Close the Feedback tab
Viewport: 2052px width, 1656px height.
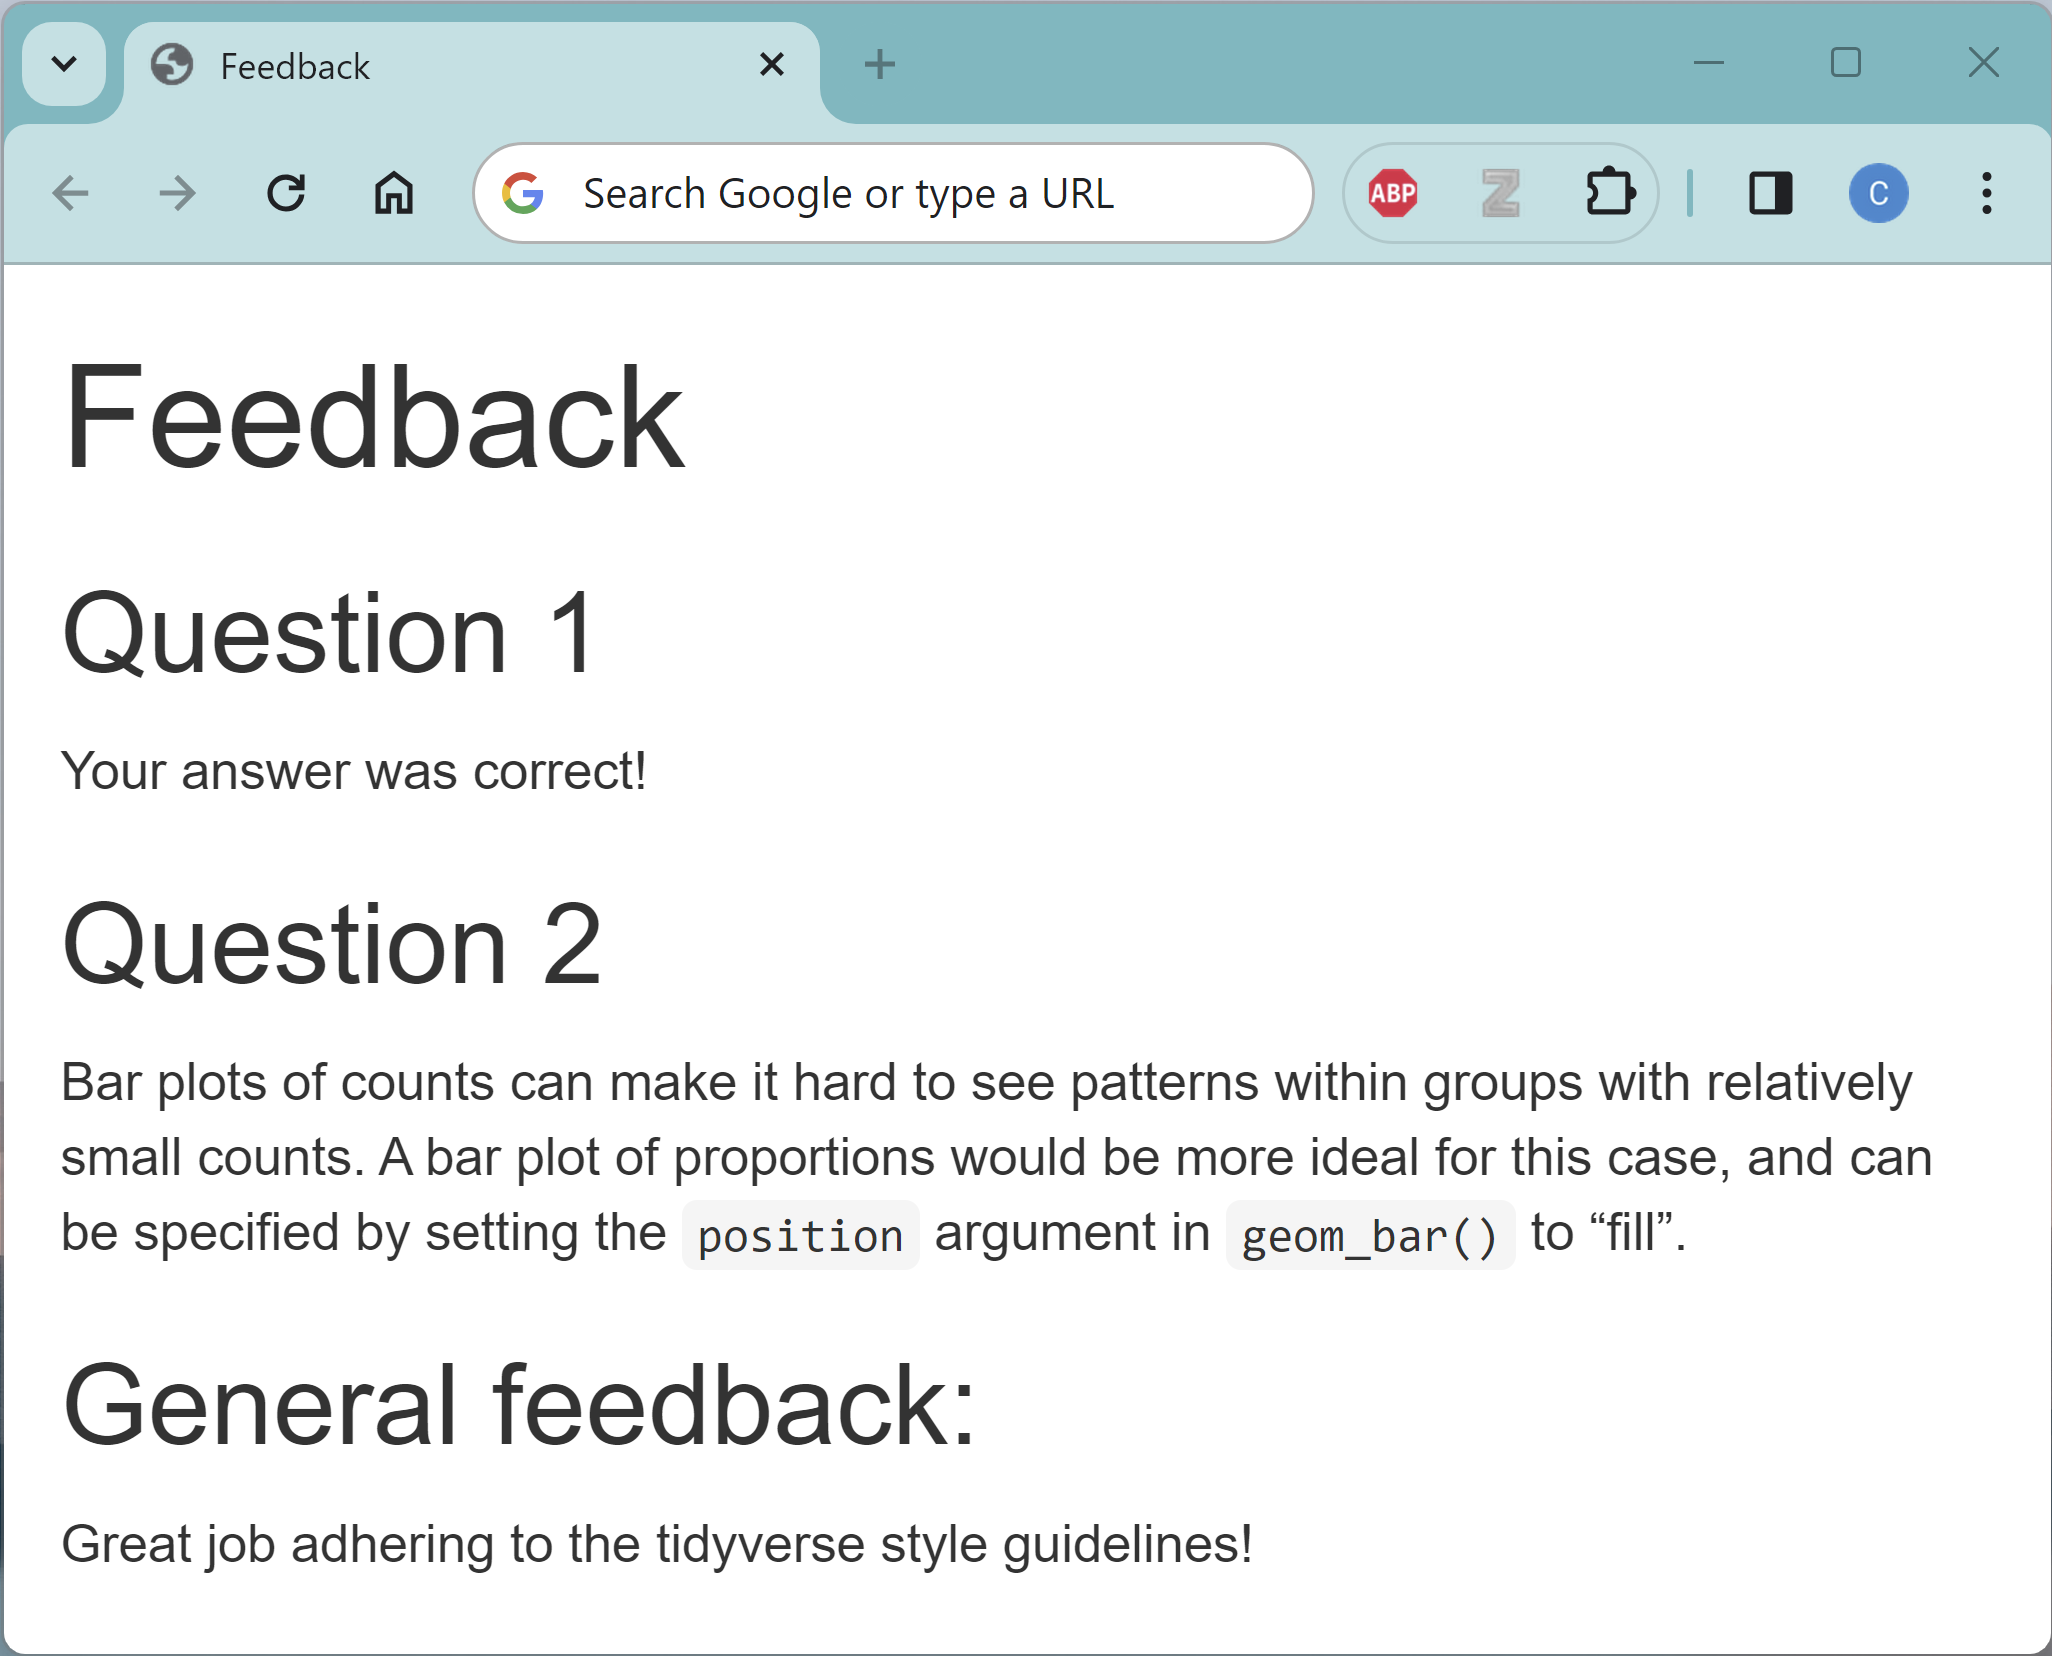[771, 65]
